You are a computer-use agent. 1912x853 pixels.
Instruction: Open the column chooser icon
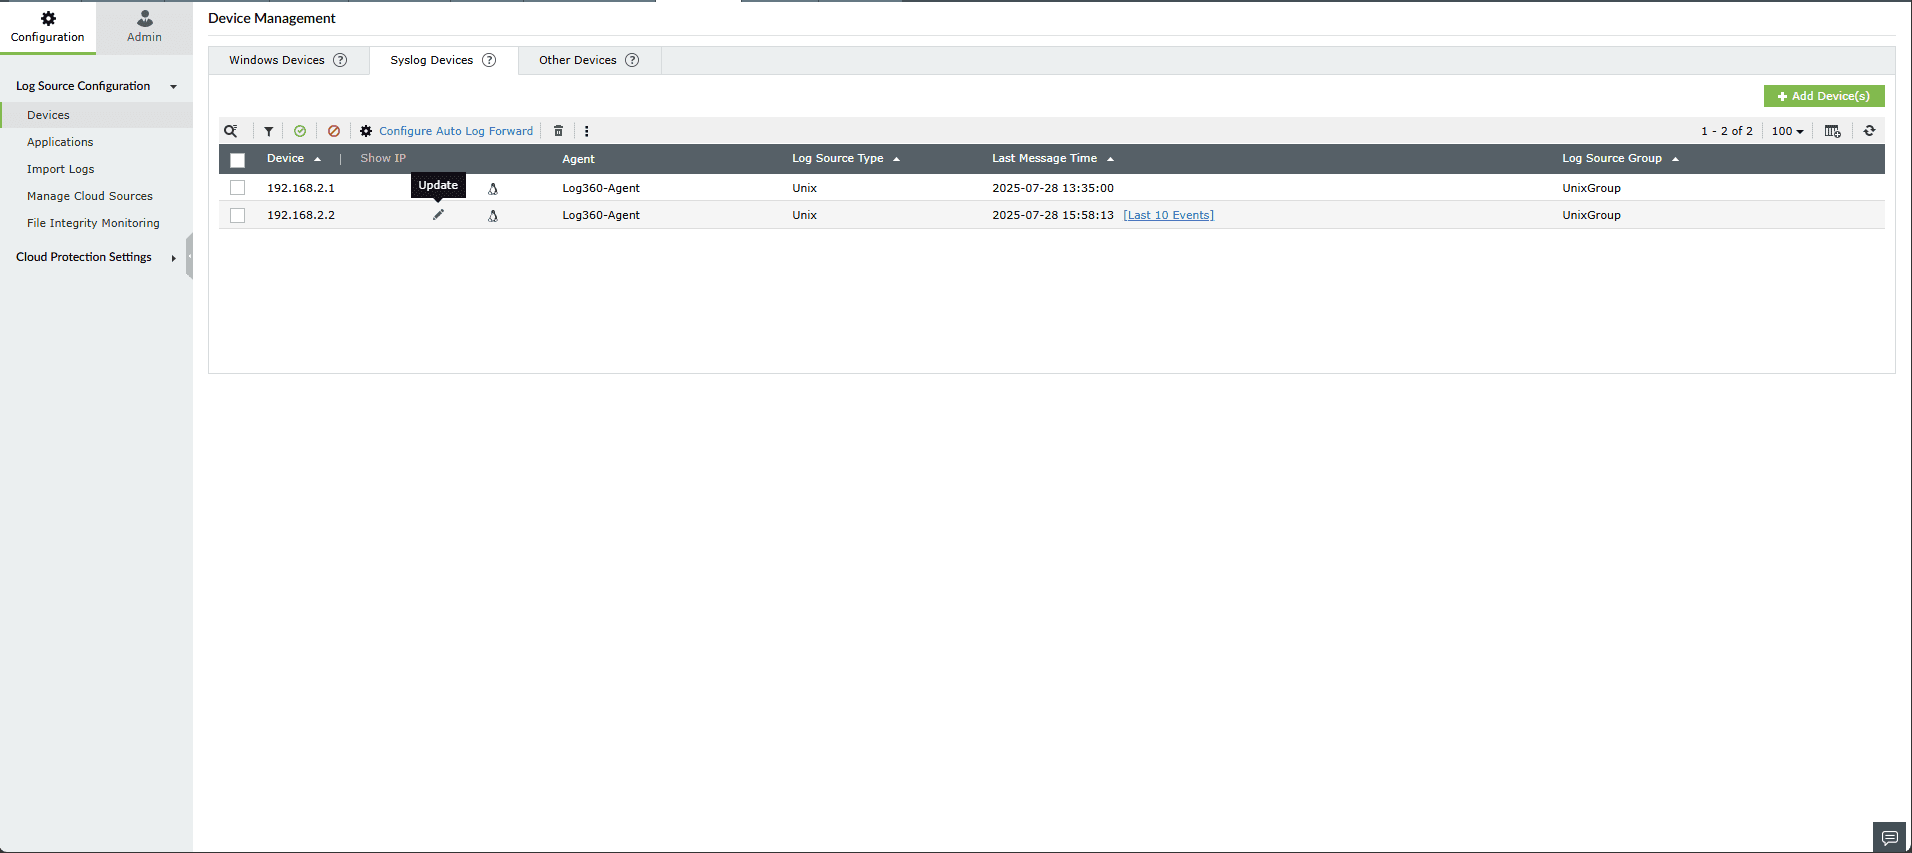click(1833, 131)
